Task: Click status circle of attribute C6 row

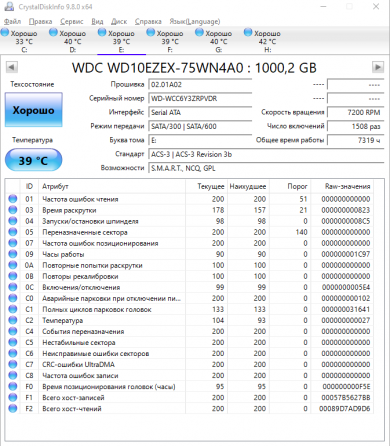Action: coord(13,353)
